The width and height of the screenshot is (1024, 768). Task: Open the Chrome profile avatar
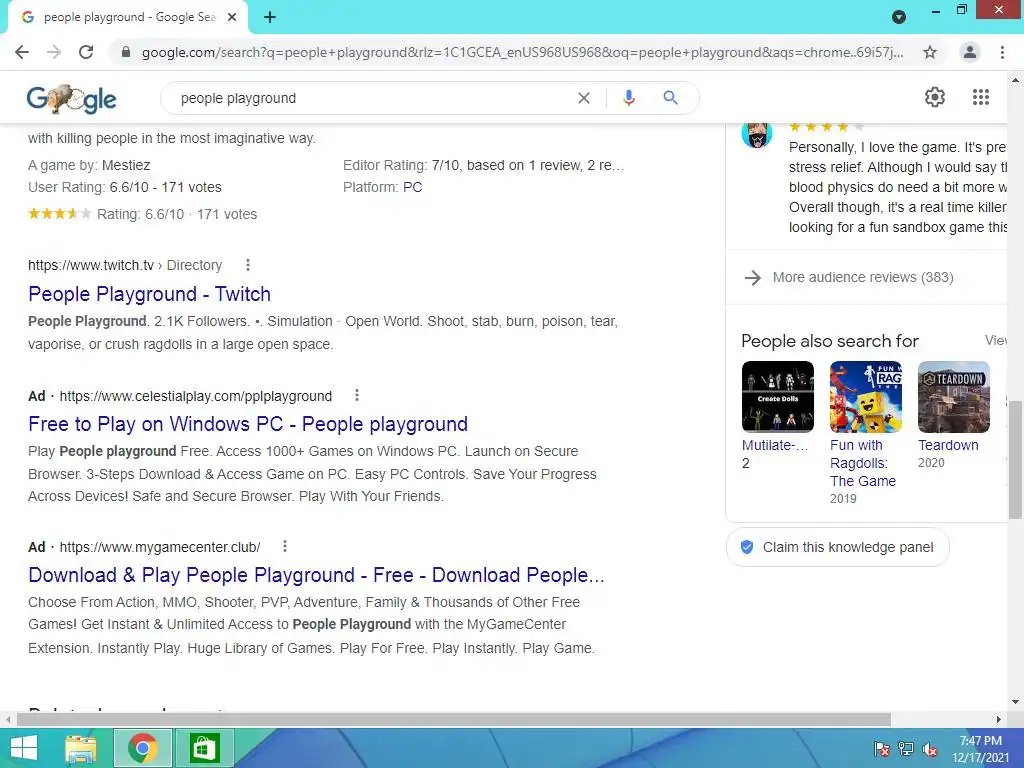tap(970, 52)
